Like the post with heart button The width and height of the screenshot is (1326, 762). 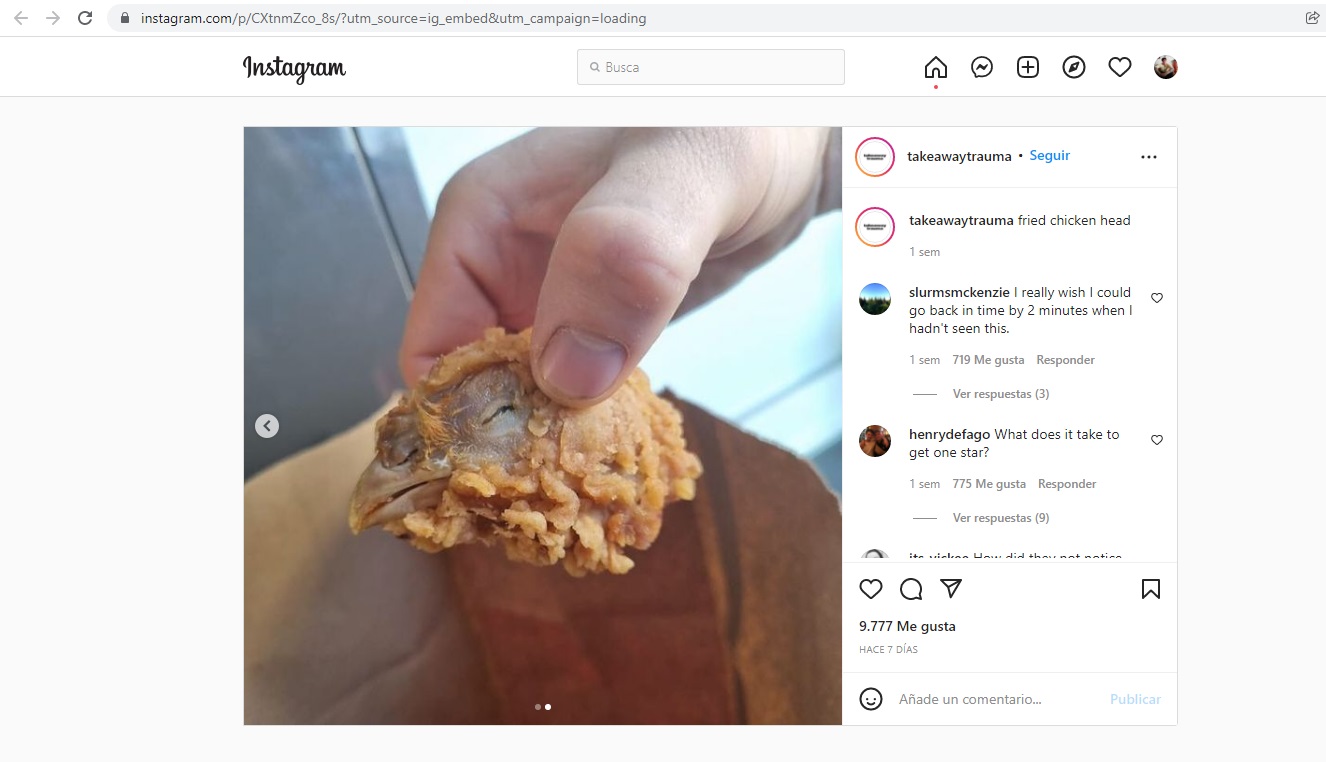[871, 589]
